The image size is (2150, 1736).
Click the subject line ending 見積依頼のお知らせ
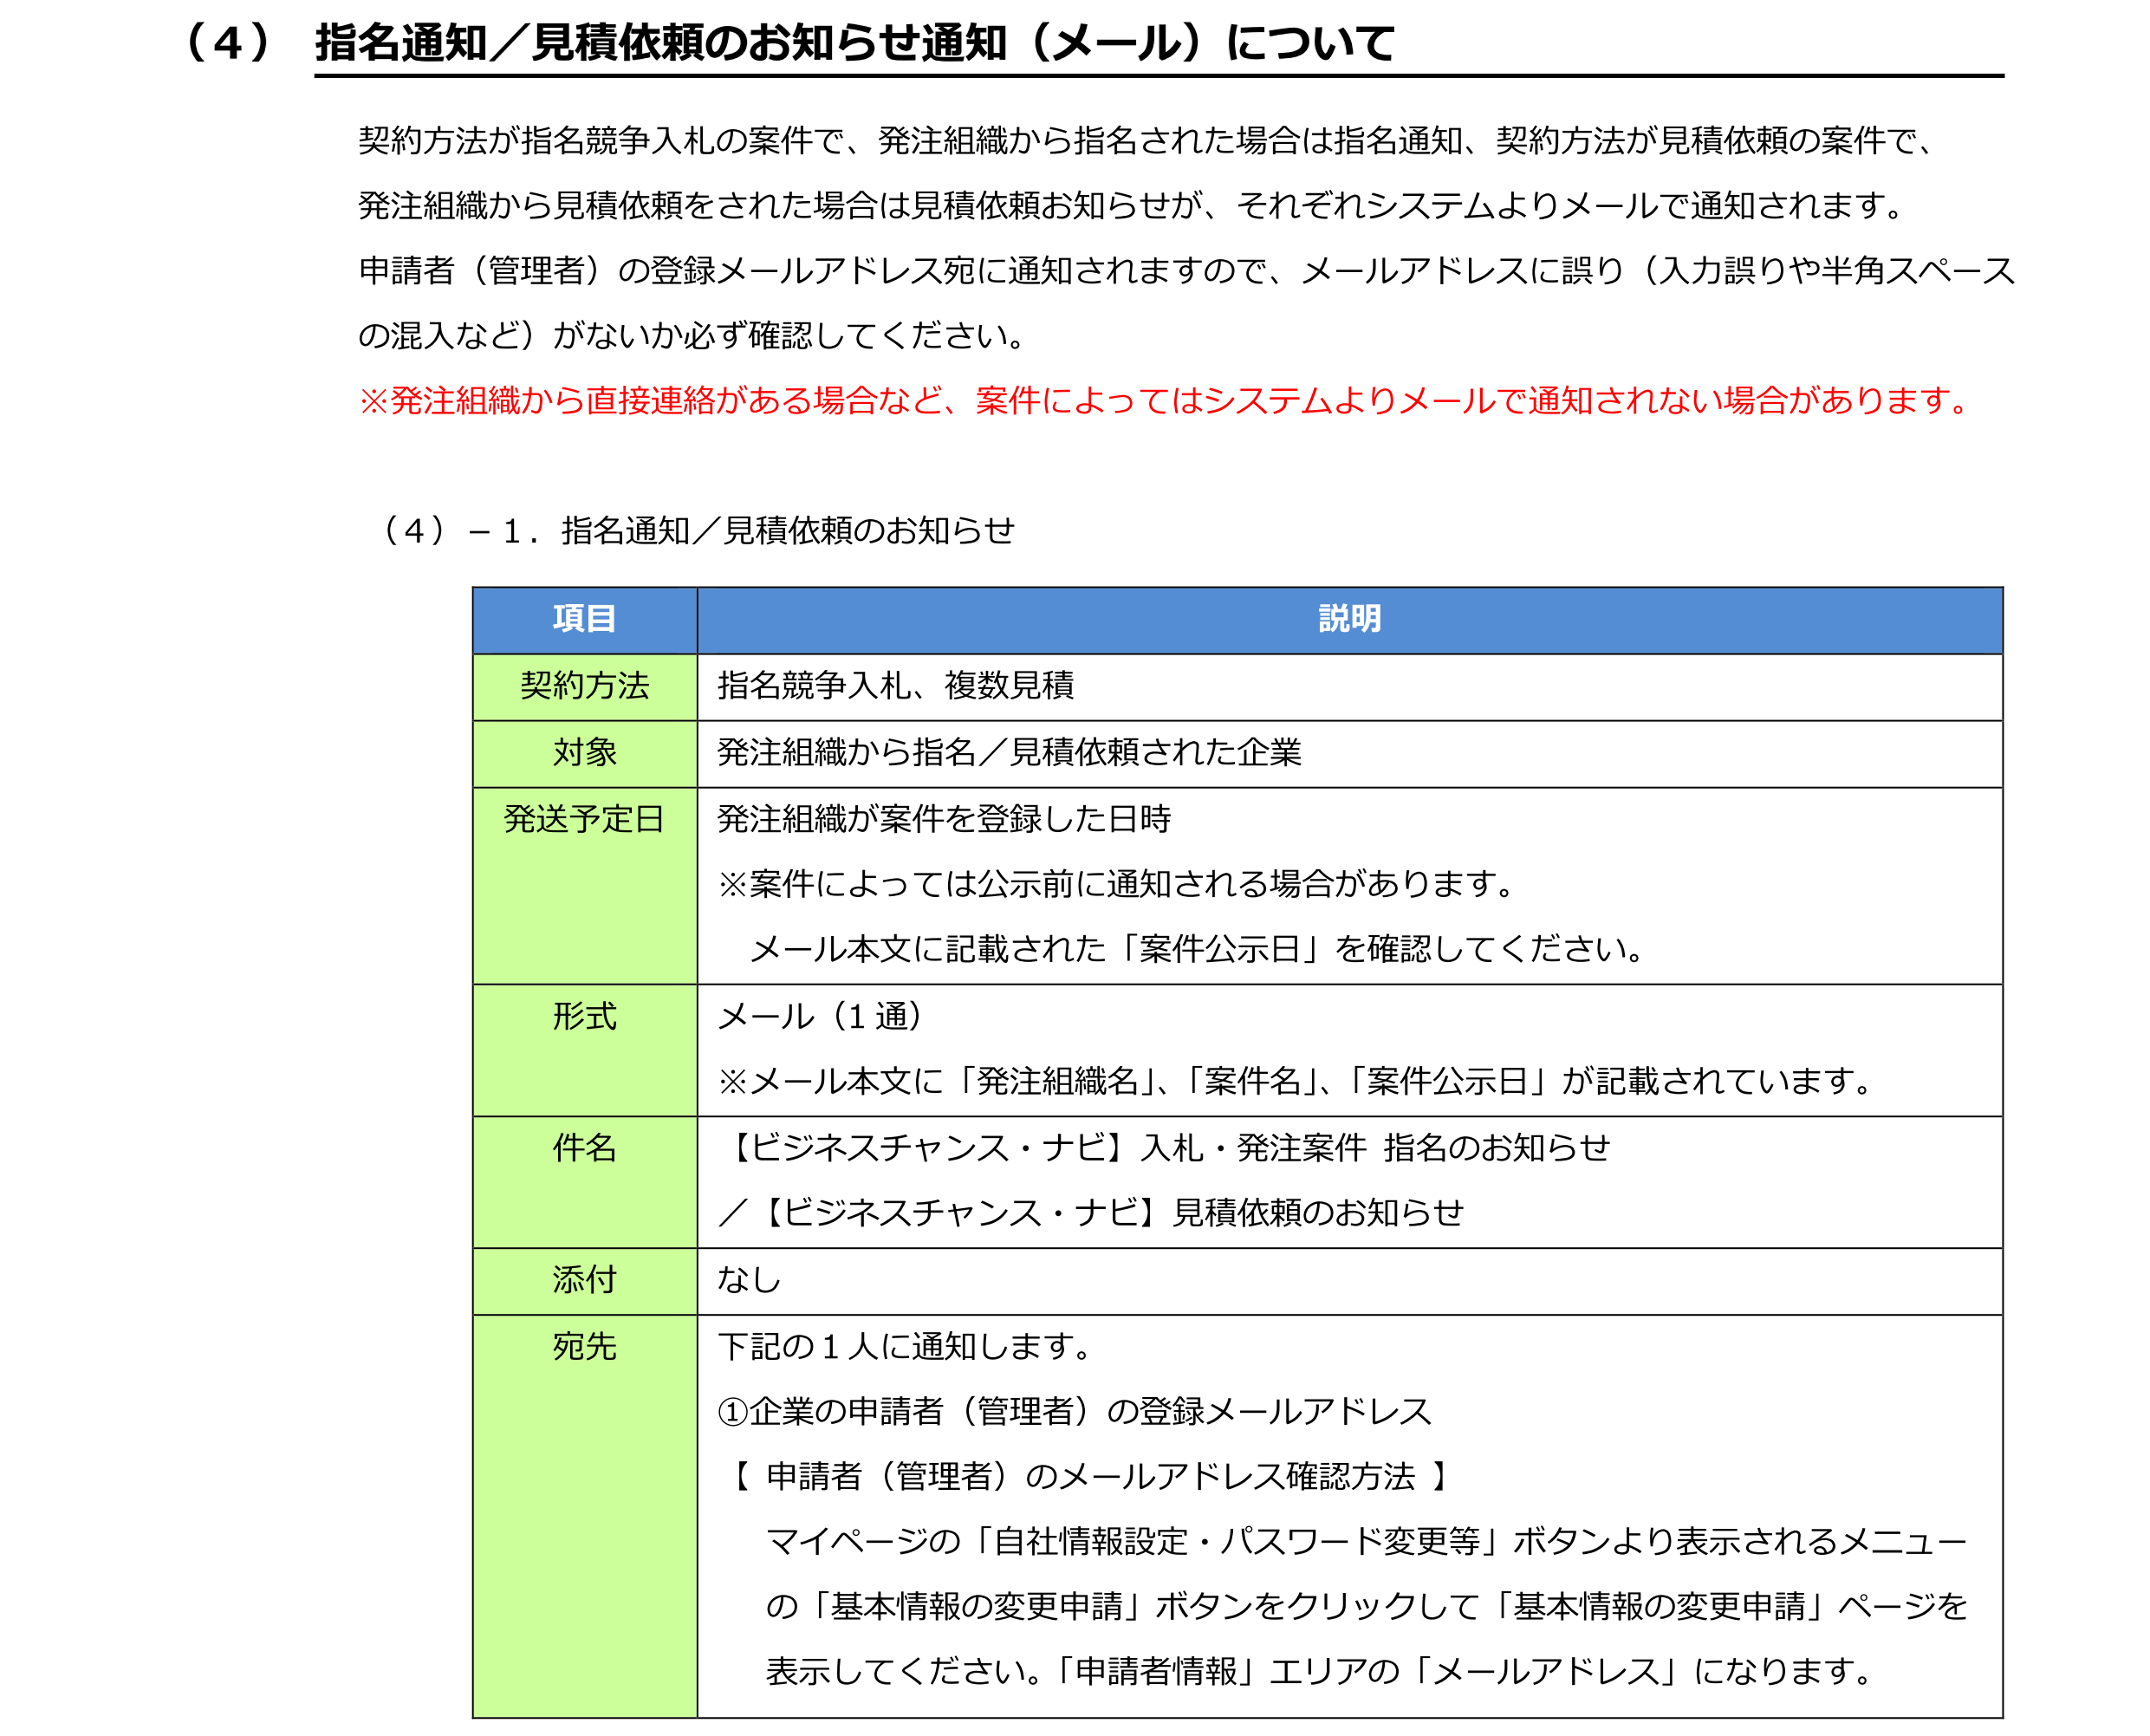pyautogui.click(x=1092, y=1214)
